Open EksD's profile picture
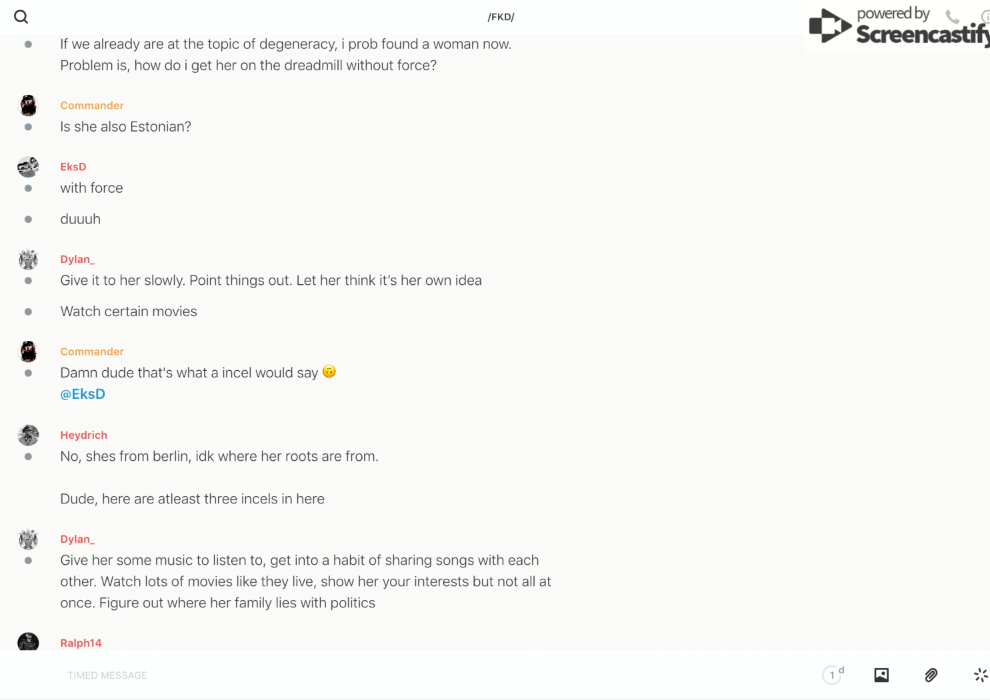Viewport: 990px width, 700px height. tap(28, 167)
